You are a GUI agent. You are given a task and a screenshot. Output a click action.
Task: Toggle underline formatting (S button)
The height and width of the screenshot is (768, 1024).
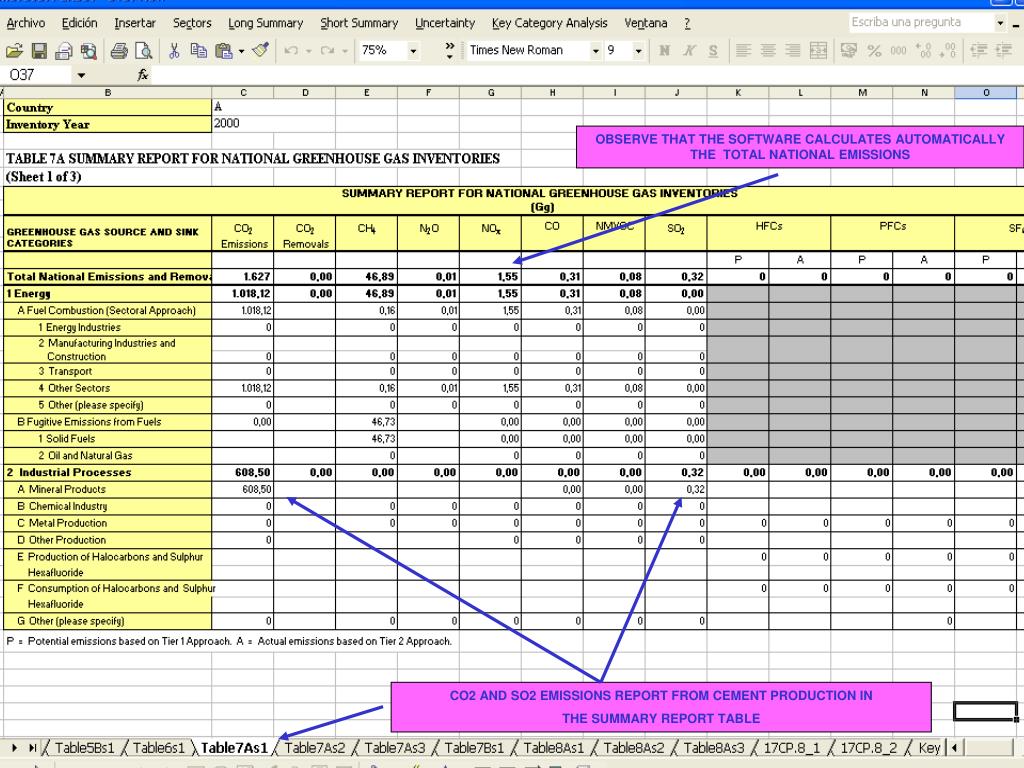(x=713, y=50)
